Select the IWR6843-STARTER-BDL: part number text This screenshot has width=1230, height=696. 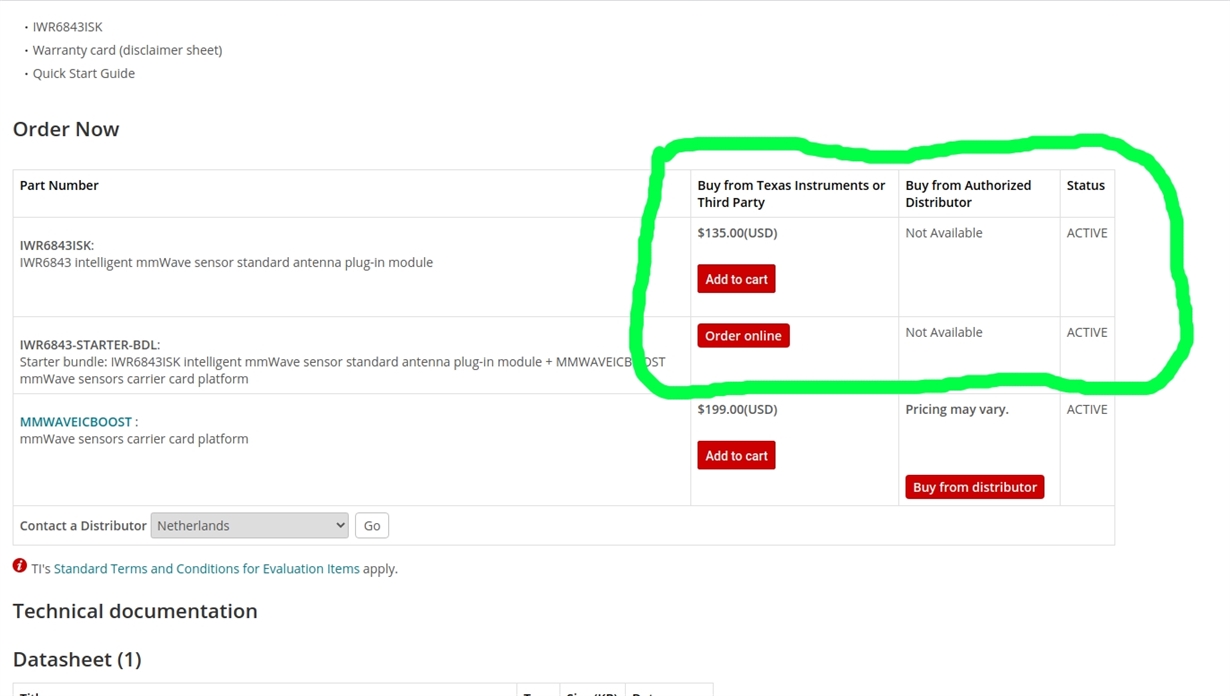point(90,345)
